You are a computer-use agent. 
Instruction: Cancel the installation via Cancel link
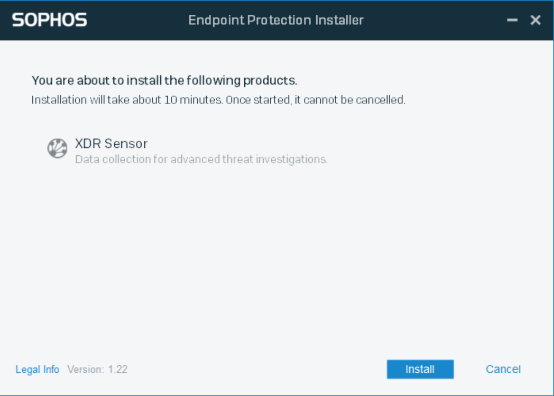point(503,369)
